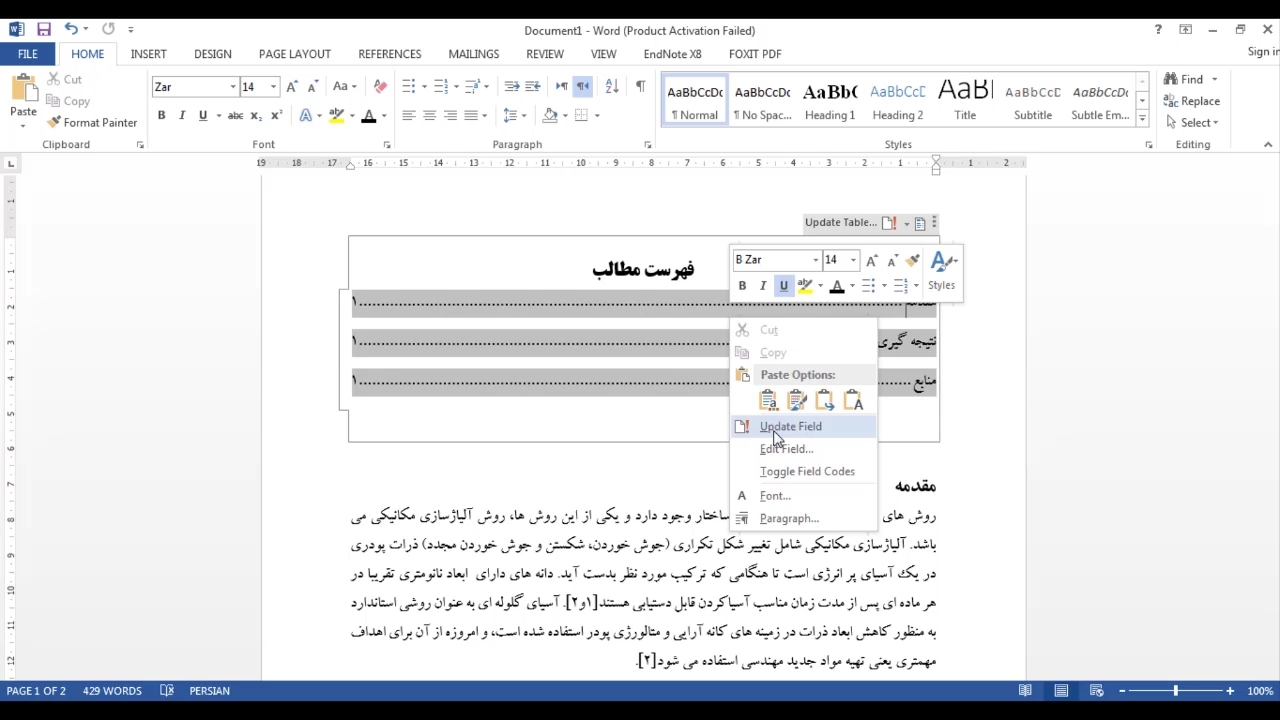Expand the Select dropdown in Editing group

click(x=1198, y=123)
